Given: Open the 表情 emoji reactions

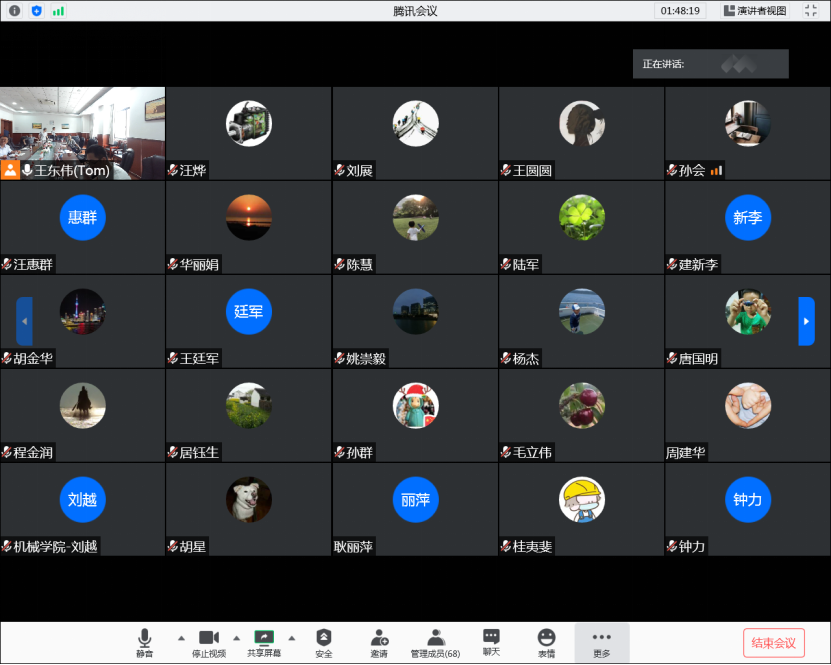Looking at the screenshot, I should [546, 642].
